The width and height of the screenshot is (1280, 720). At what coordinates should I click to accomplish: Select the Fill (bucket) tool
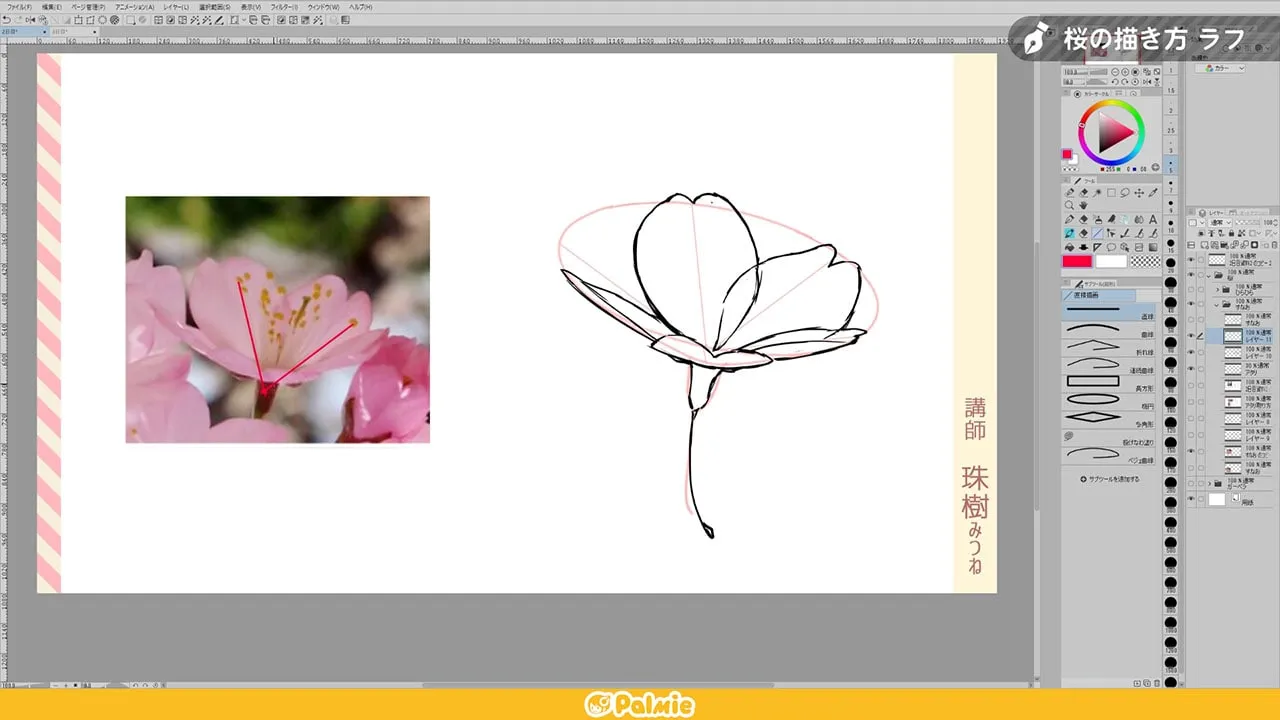point(1099,220)
